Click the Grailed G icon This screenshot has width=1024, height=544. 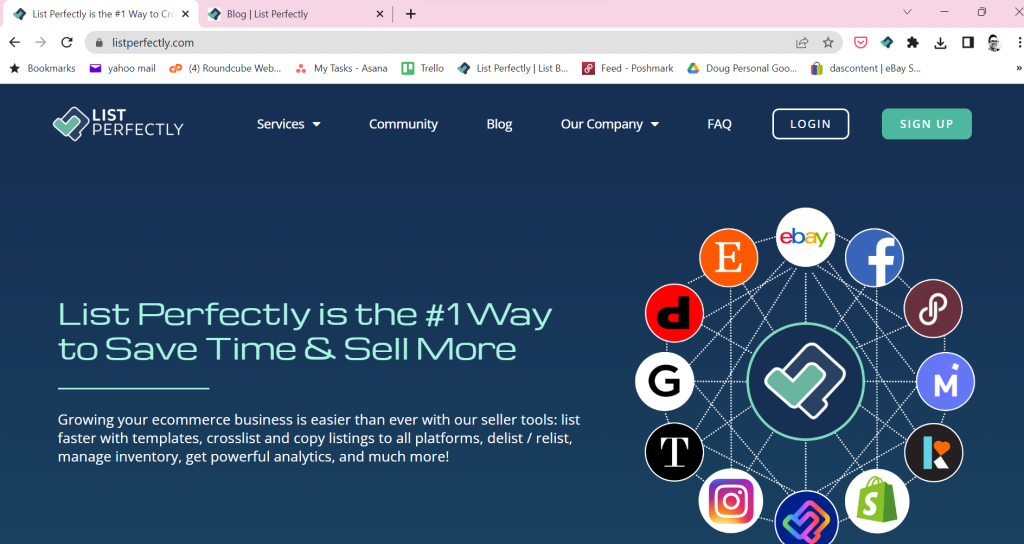(x=664, y=381)
